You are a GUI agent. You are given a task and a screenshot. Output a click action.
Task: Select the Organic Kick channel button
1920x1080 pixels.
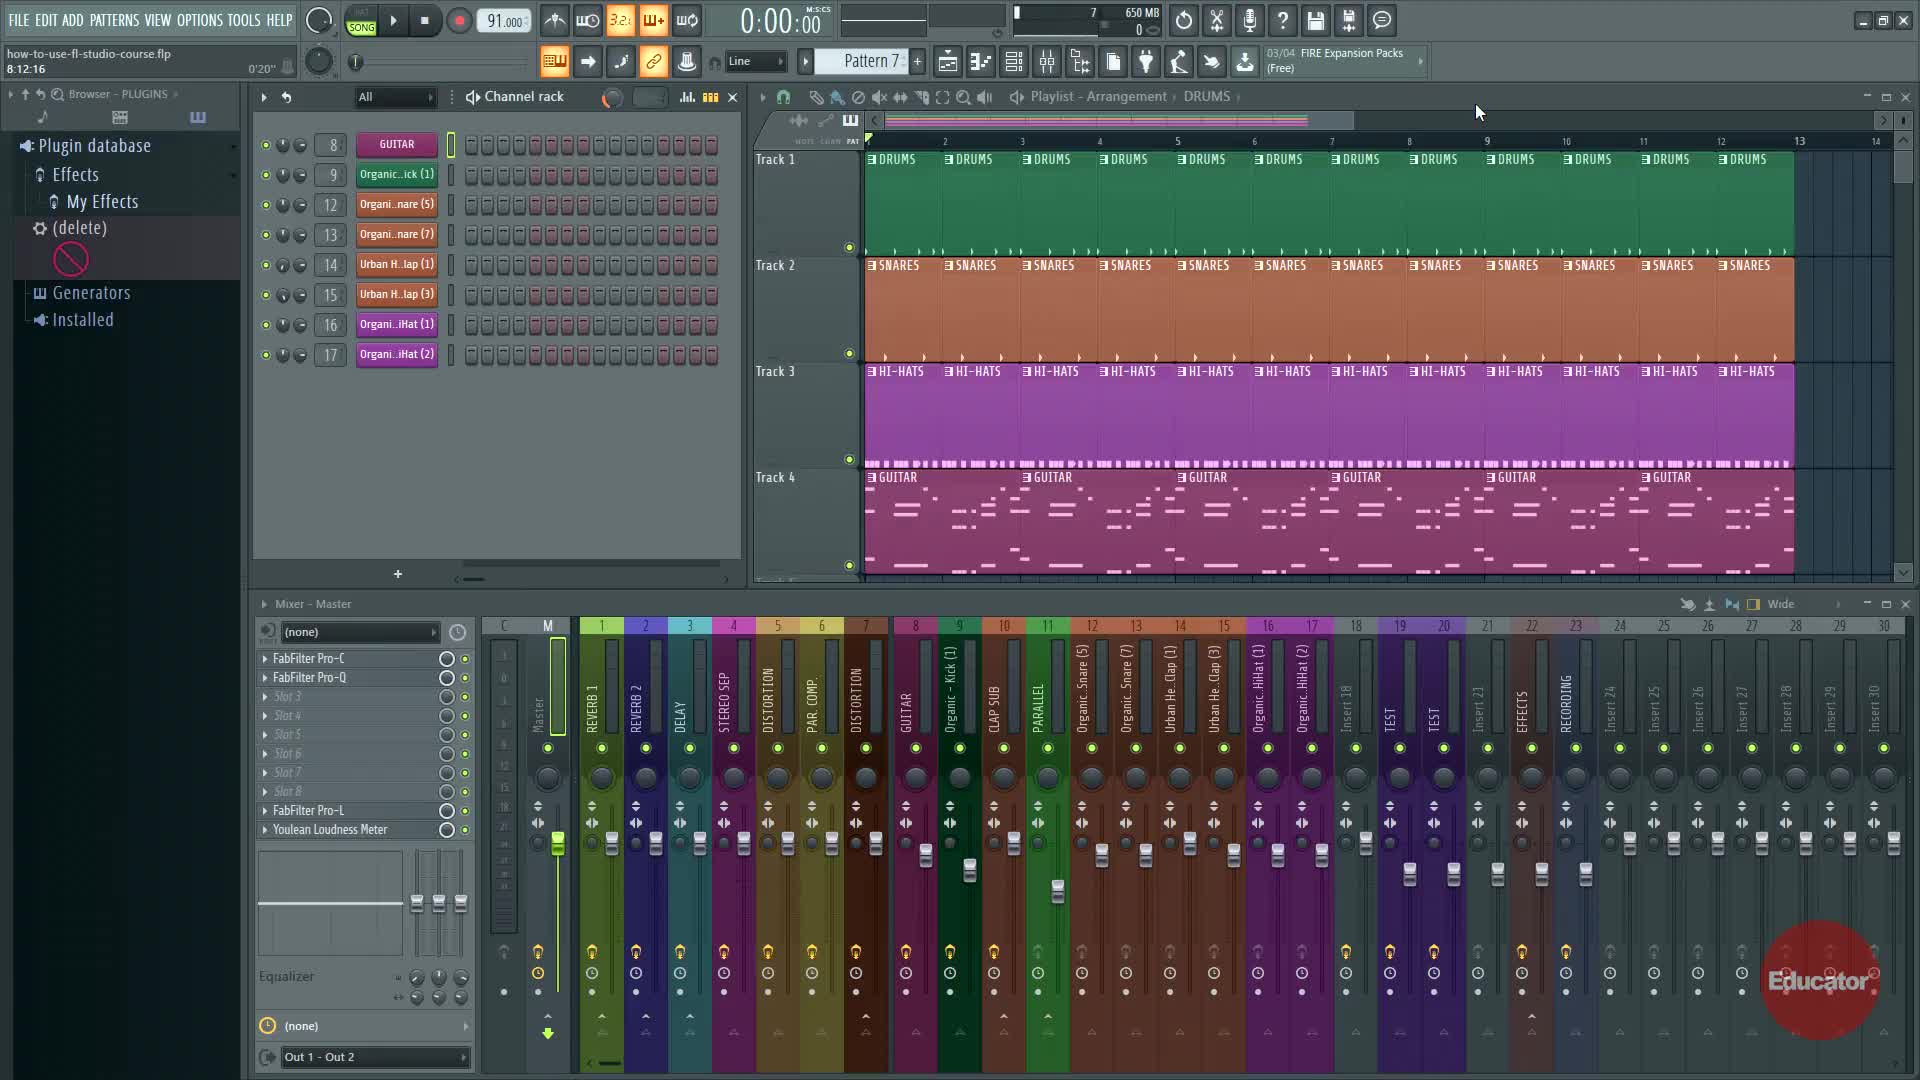[x=396, y=175]
